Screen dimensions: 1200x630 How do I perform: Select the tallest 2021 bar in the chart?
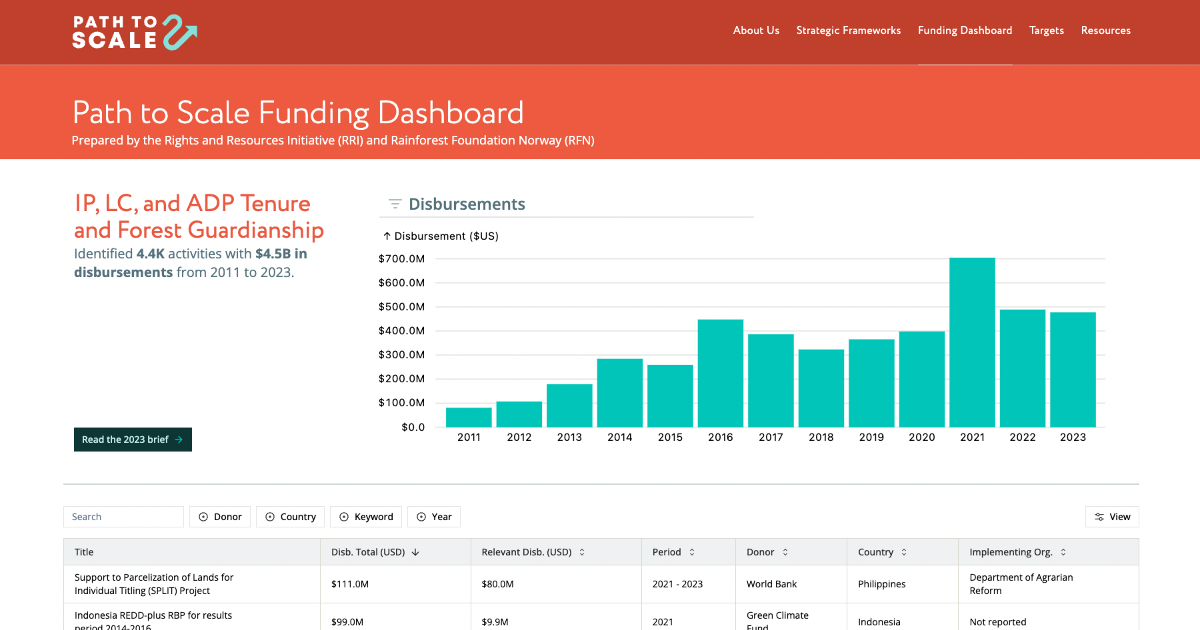point(971,340)
